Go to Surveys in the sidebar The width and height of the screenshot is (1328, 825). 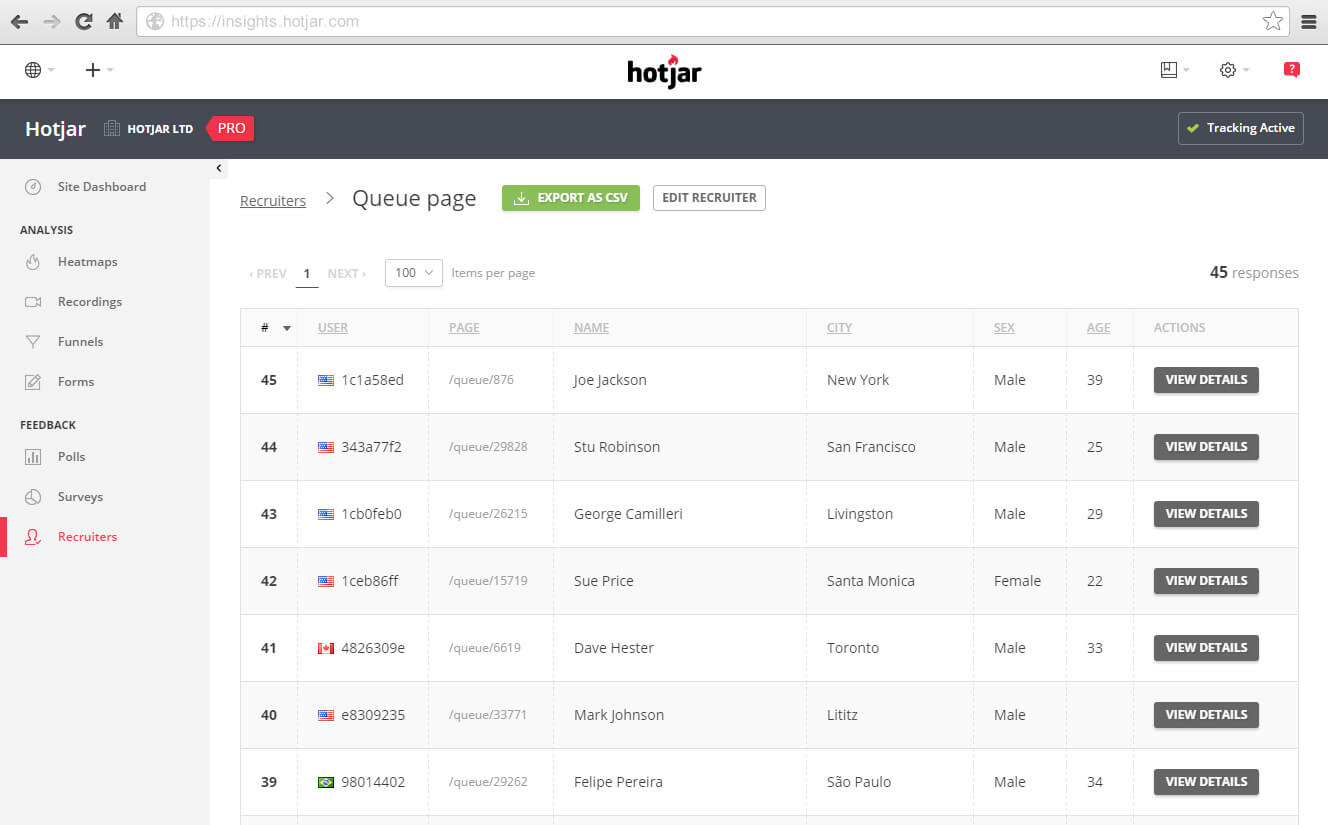pos(80,497)
